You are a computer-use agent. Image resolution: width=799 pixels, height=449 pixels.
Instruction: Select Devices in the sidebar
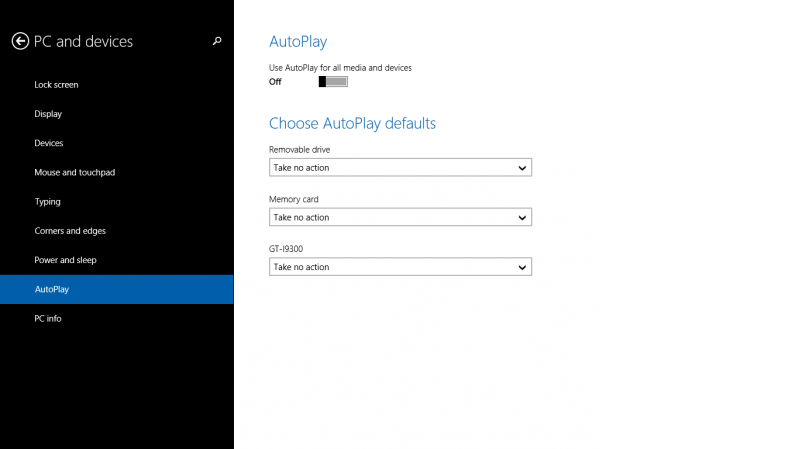click(x=49, y=143)
